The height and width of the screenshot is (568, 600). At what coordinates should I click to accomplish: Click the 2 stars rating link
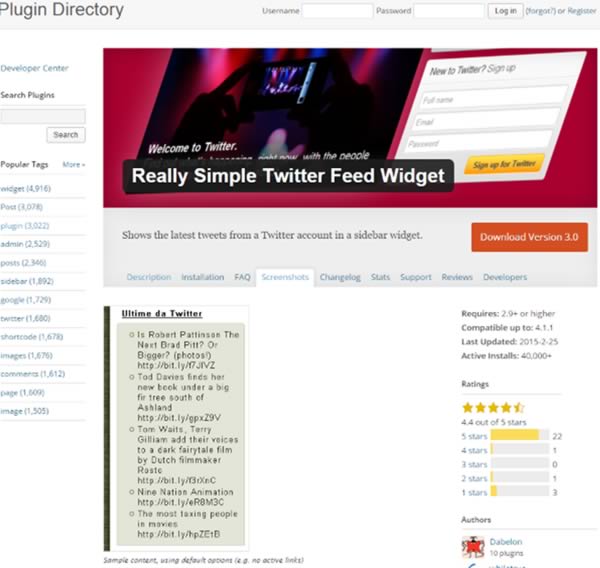click(474, 478)
